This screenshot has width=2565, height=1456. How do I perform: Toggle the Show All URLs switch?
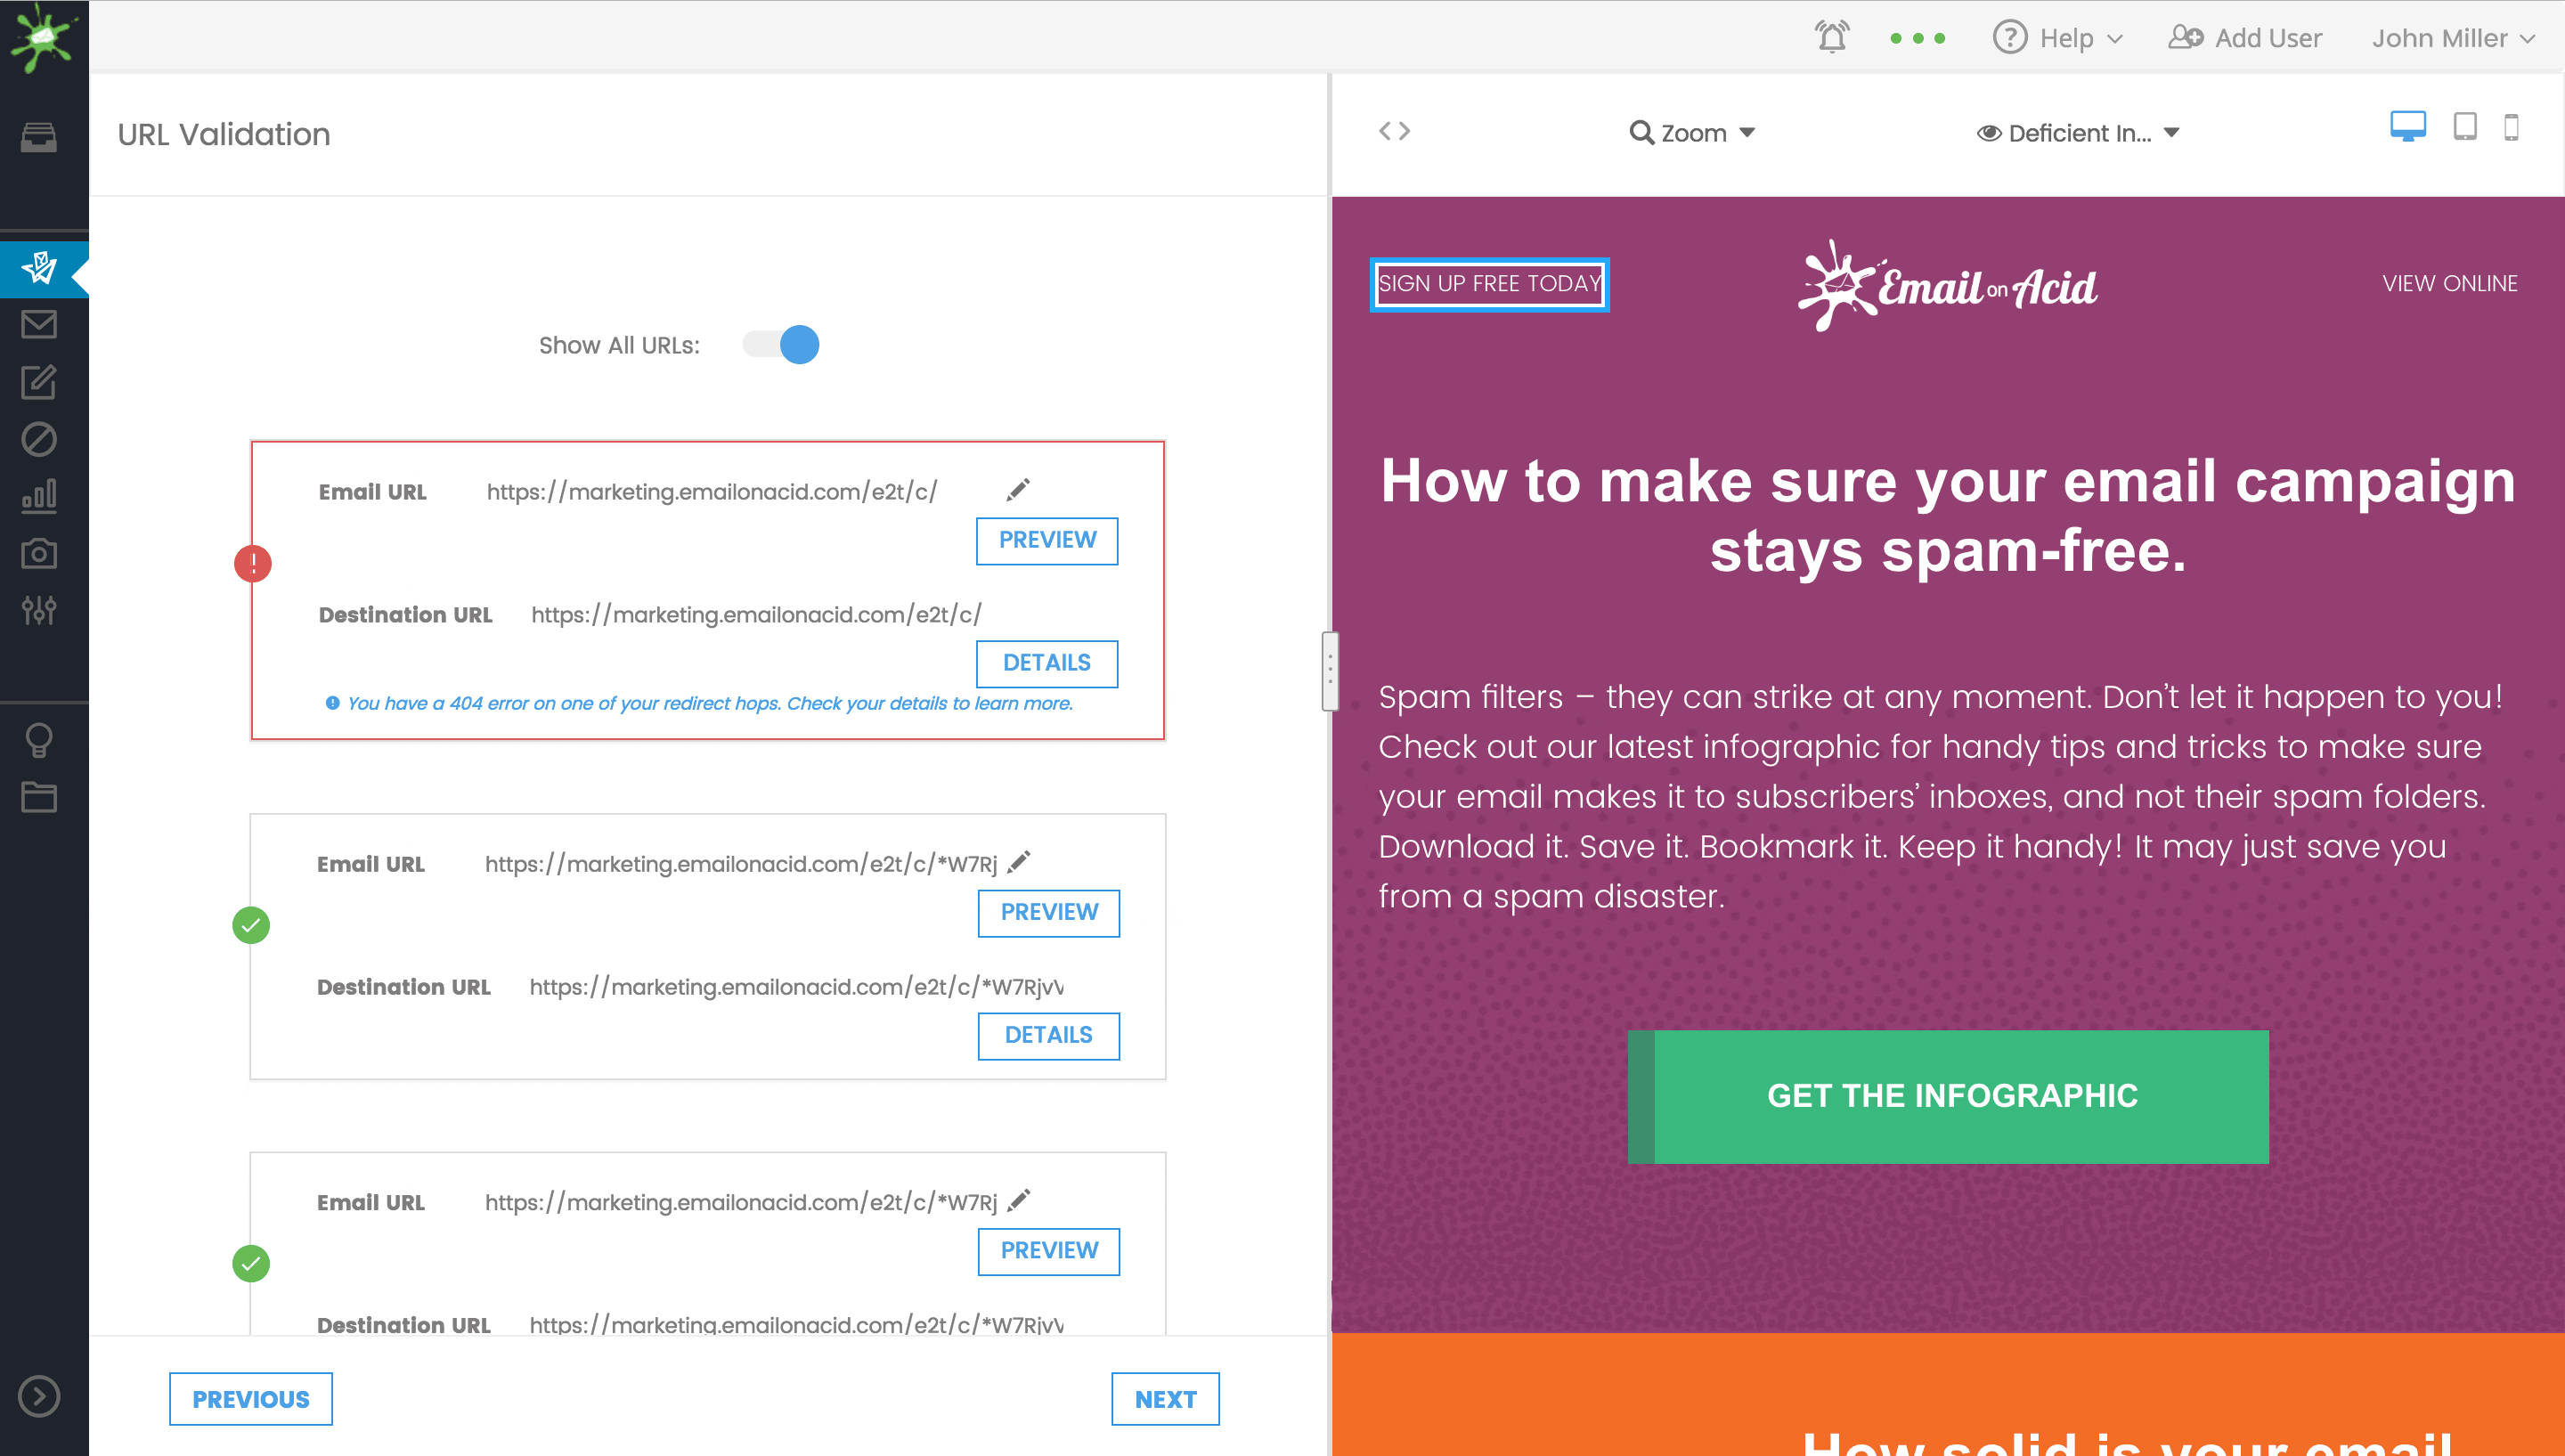(781, 345)
